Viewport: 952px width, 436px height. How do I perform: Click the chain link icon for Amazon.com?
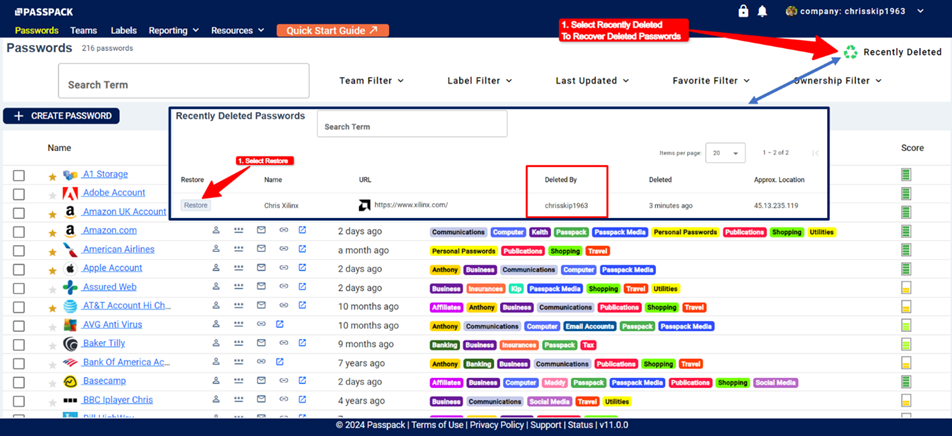[x=284, y=230]
